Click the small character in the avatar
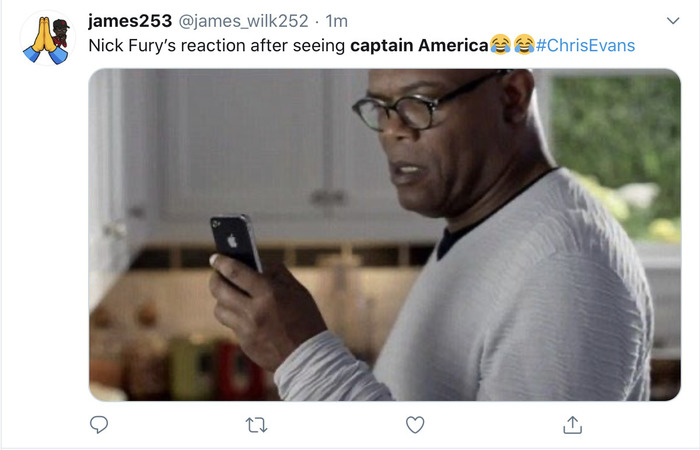The height and width of the screenshot is (450, 700). (60, 33)
